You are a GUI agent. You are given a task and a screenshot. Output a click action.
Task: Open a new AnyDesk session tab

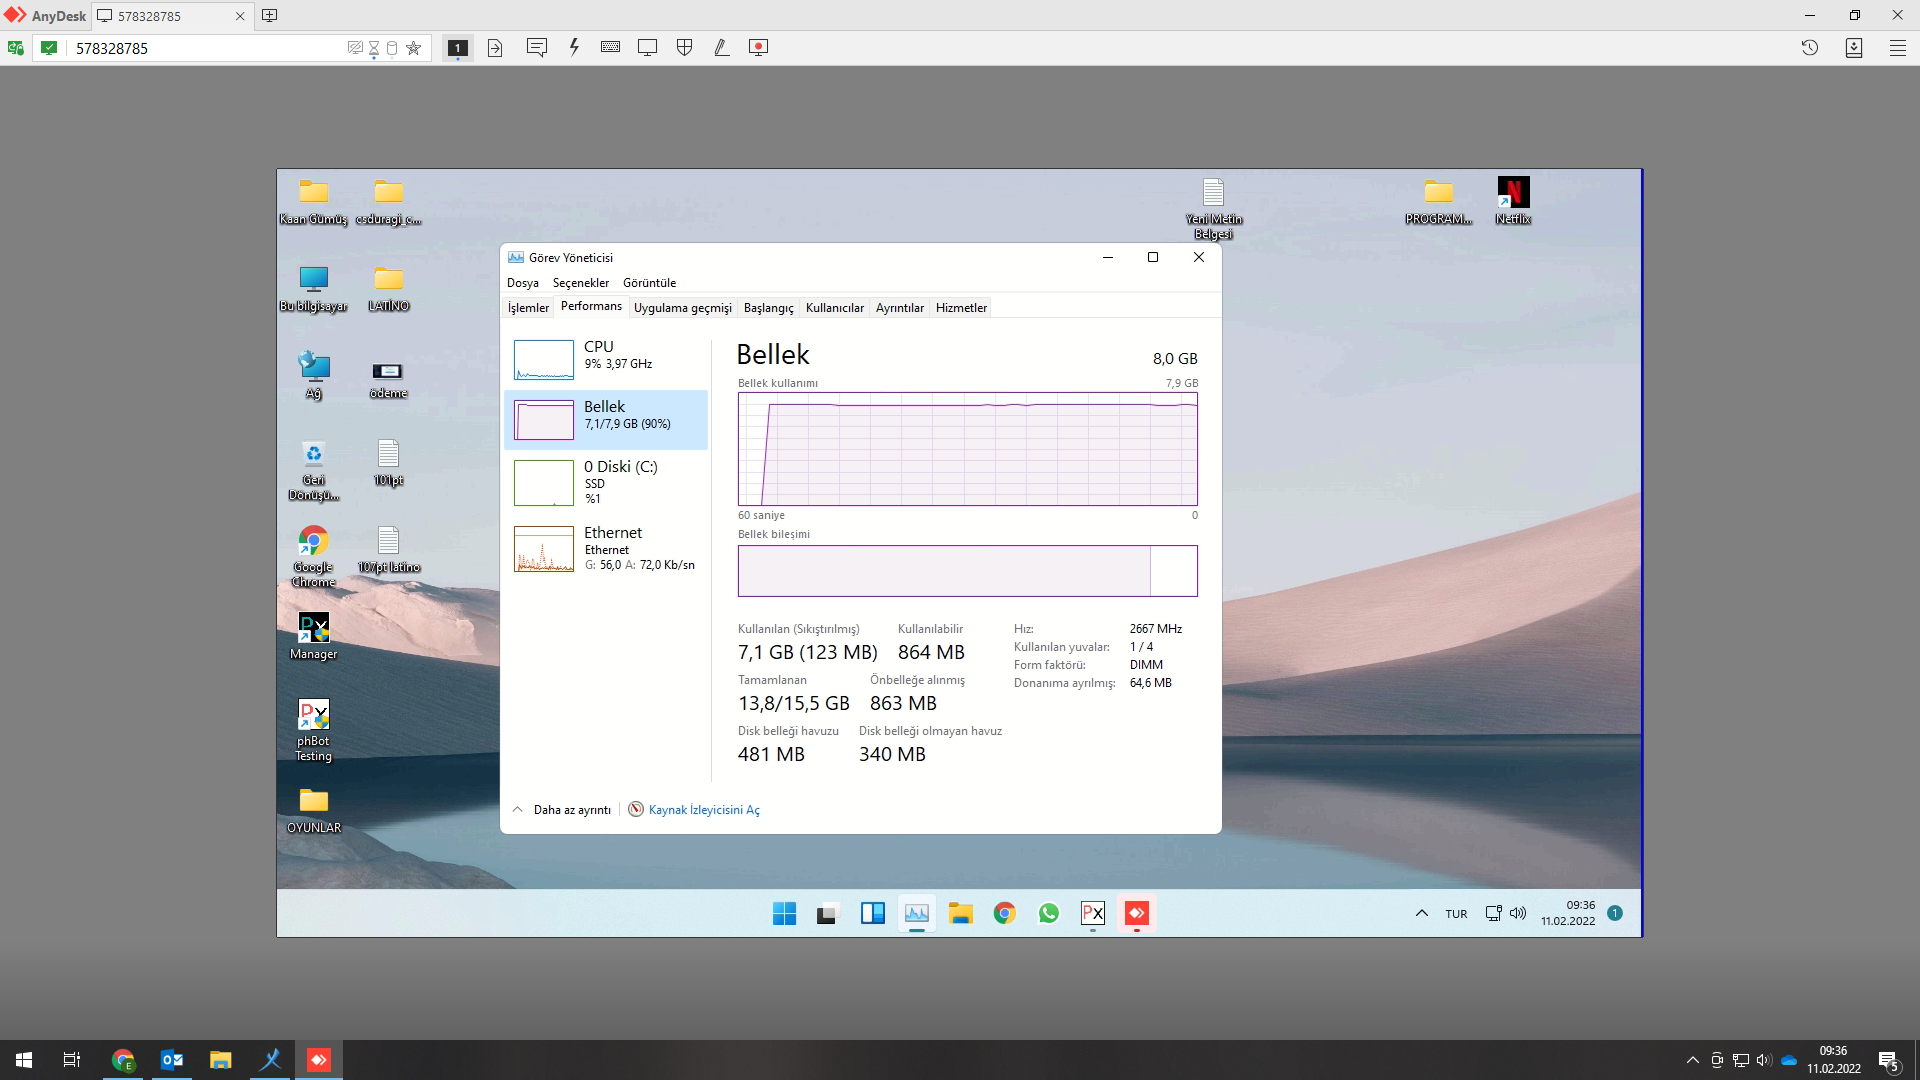tap(270, 16)
